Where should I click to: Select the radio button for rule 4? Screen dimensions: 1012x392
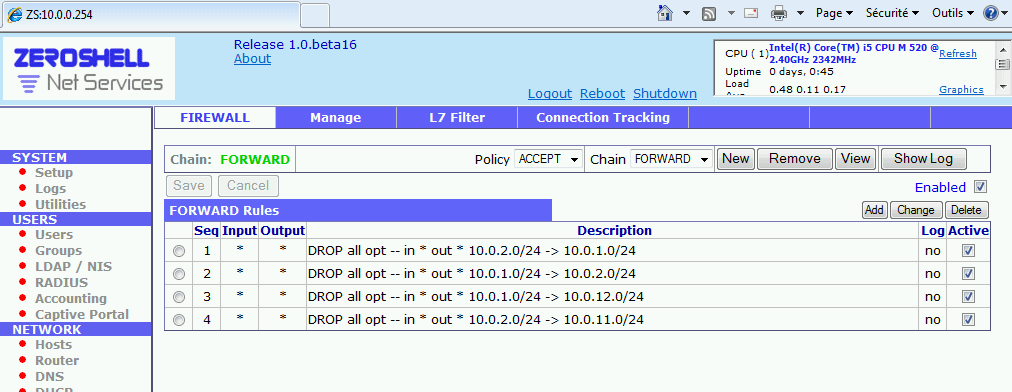[x=179, y=320]
